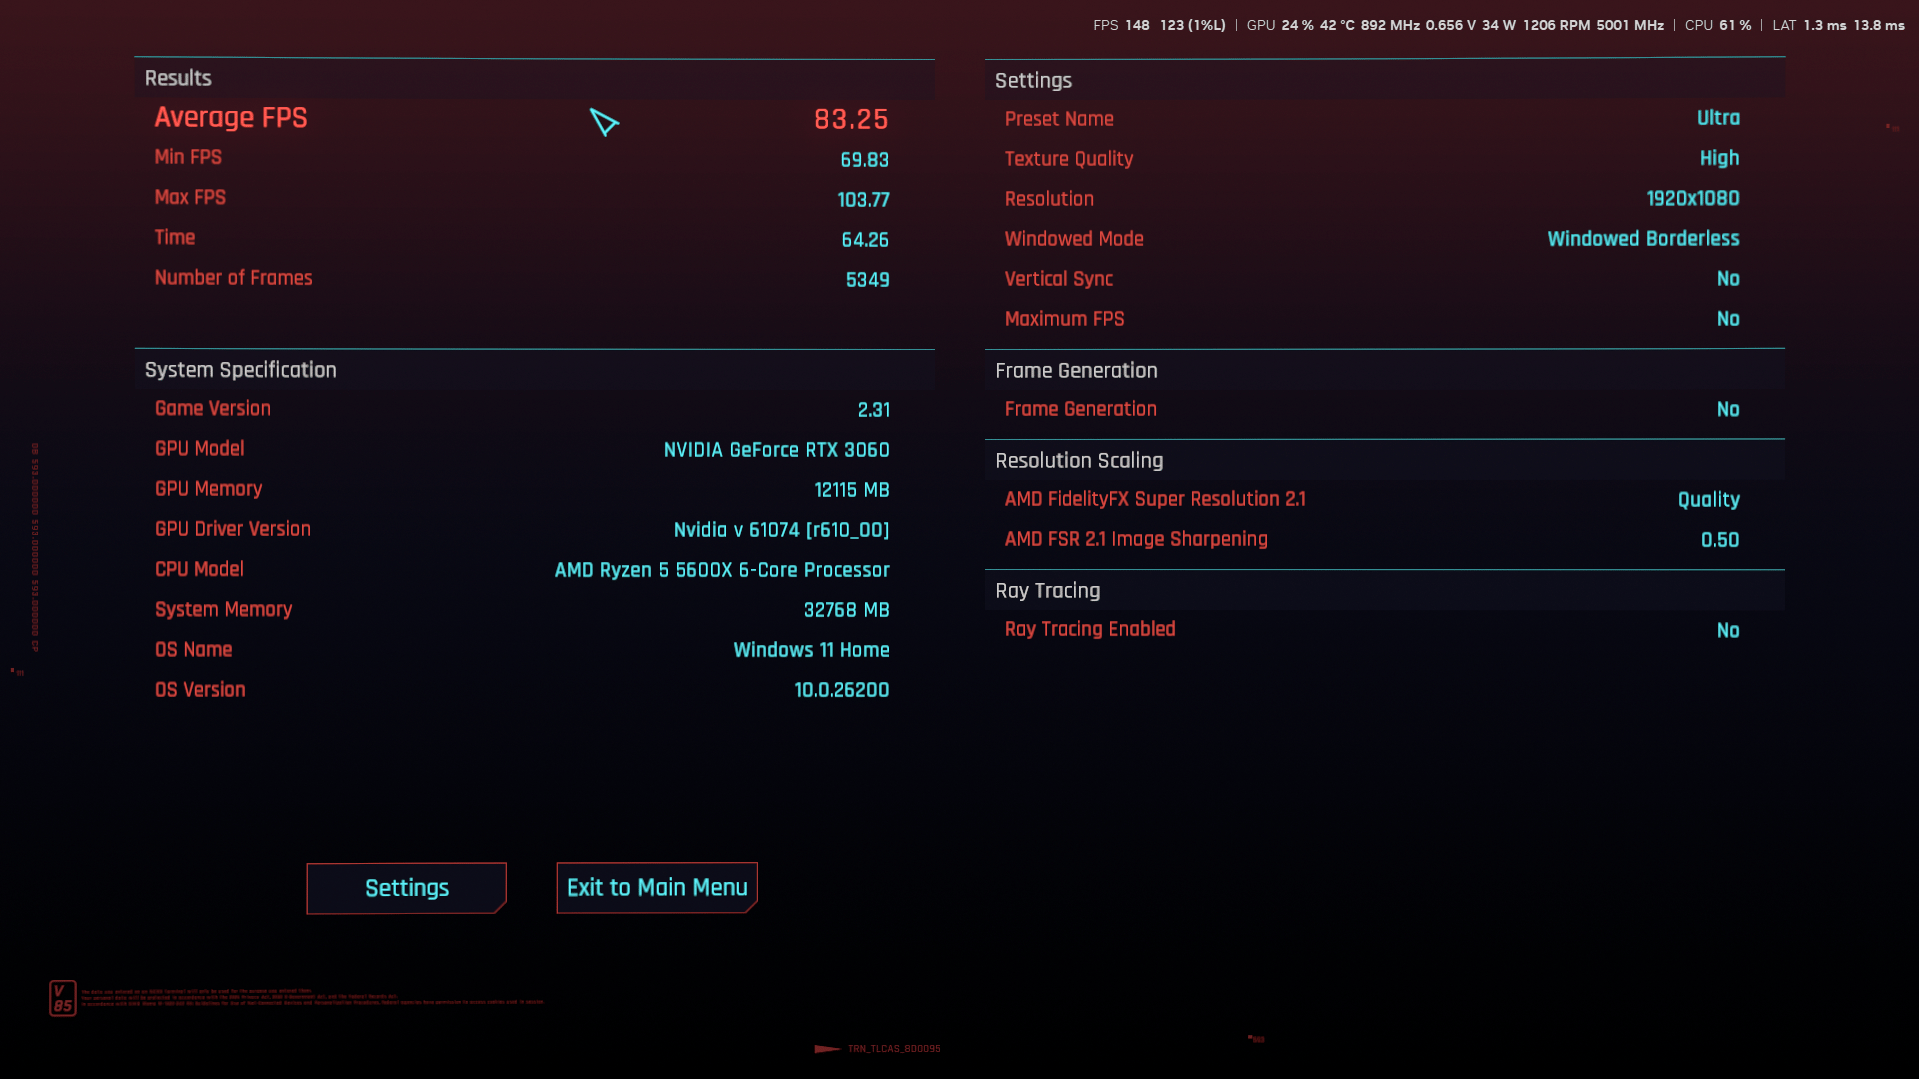Select GPU Memory value 12115 MB
The image size is (1919, 1079).
point(851,490)
